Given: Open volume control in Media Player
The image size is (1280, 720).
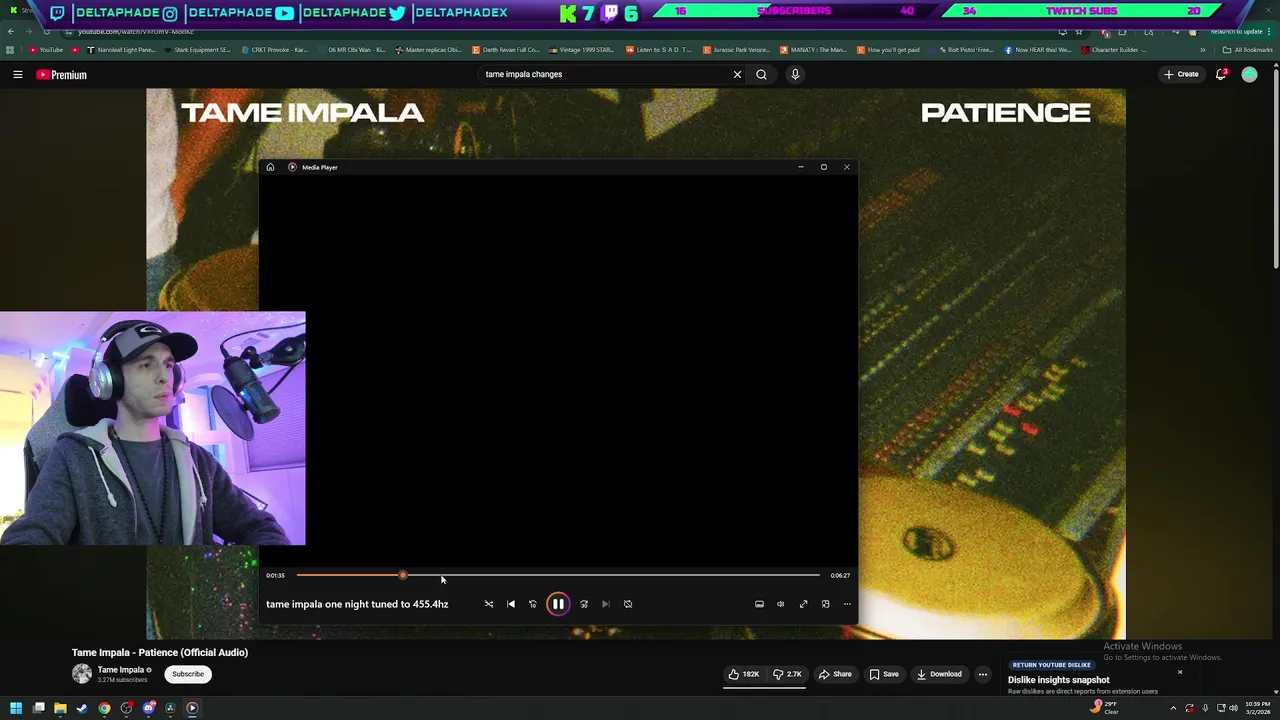Looking at the screenshot, I should click(x=781, y=604).
